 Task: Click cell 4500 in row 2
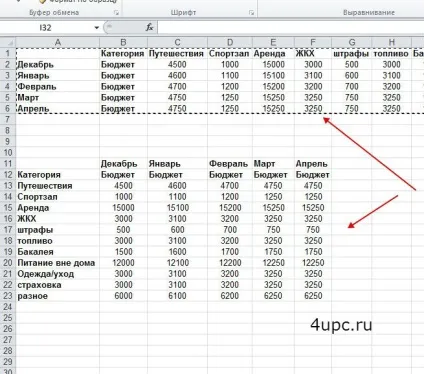click(x=177, y=65)
